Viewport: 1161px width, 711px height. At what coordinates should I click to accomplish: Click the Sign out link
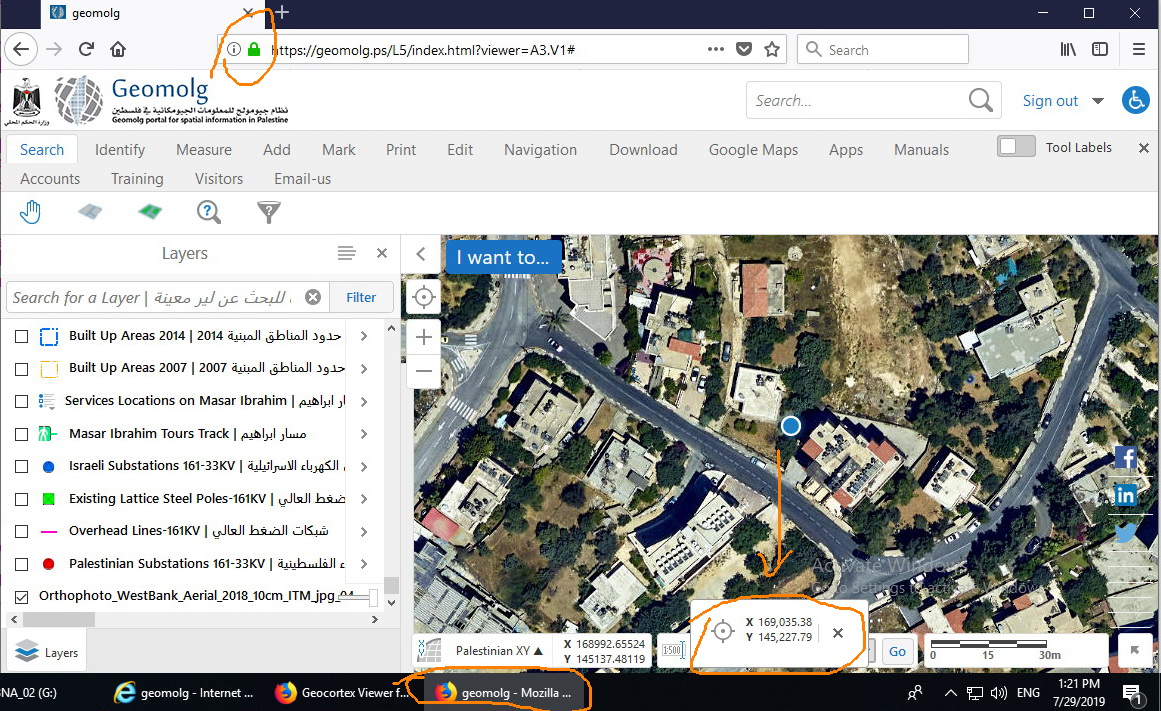(x=1050, y=101)
